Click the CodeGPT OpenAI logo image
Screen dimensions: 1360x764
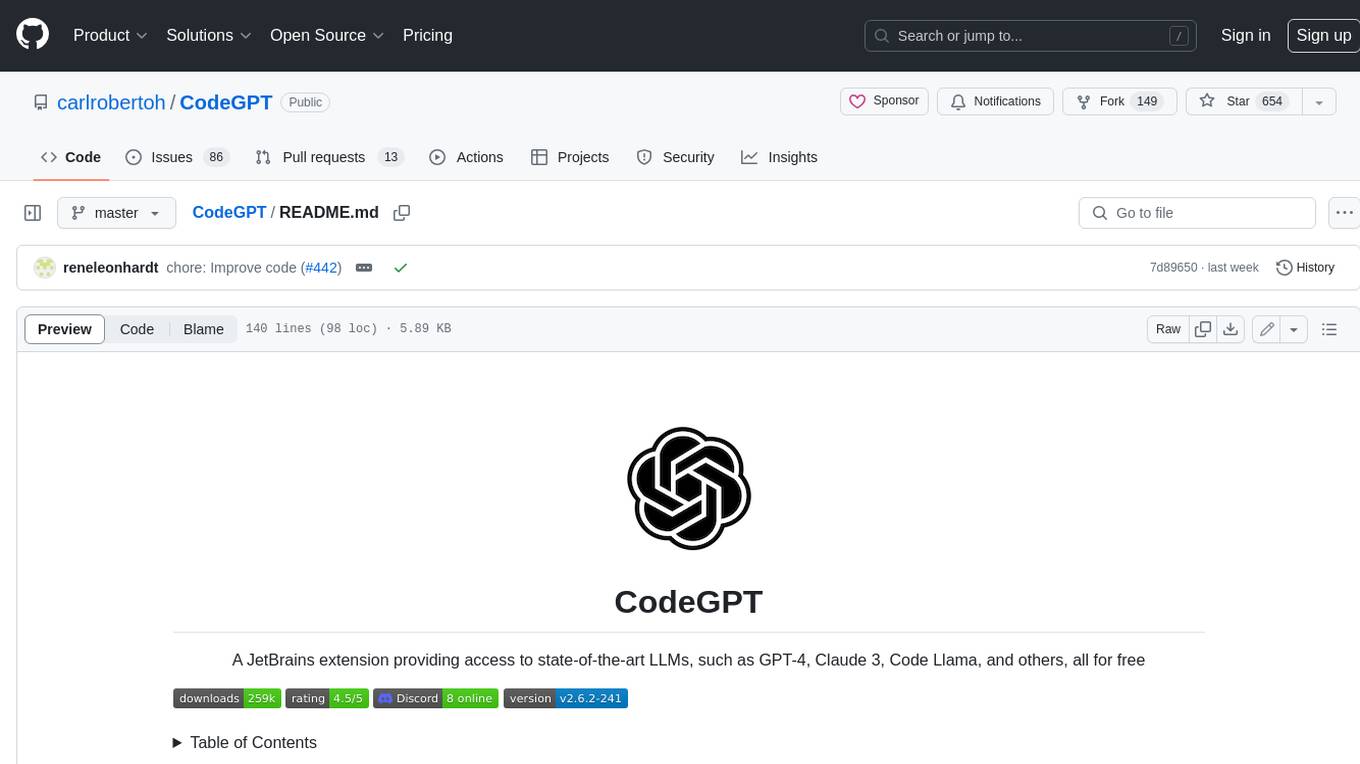(x=689, y=488)
